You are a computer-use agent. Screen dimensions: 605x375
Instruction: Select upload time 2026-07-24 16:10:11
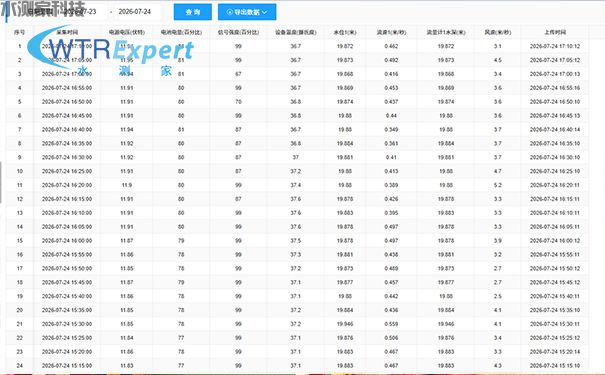[555, 213]
